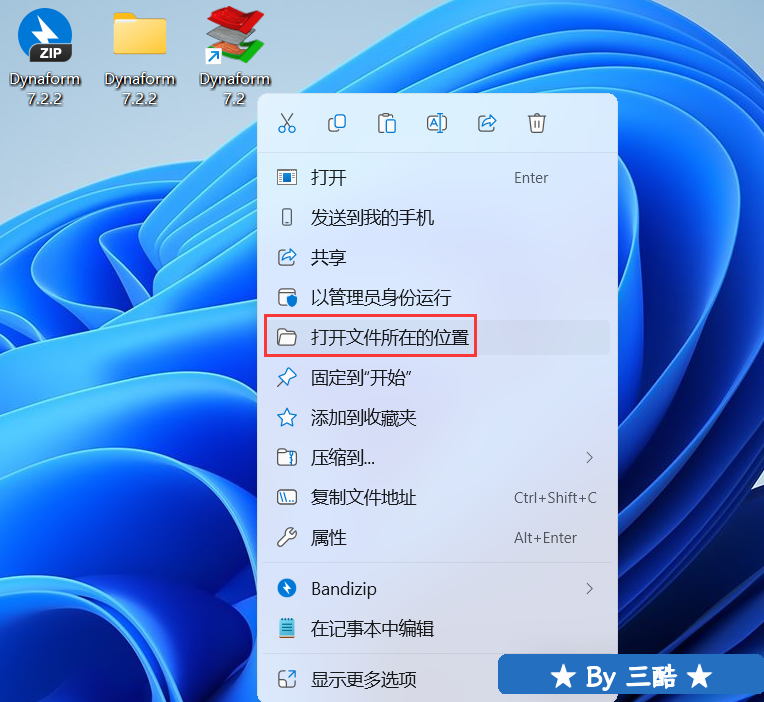The image size is (764, 702).
Task: Select 以管理员身份运行 option
Action: pyautogui.click(x=437, y=298)
